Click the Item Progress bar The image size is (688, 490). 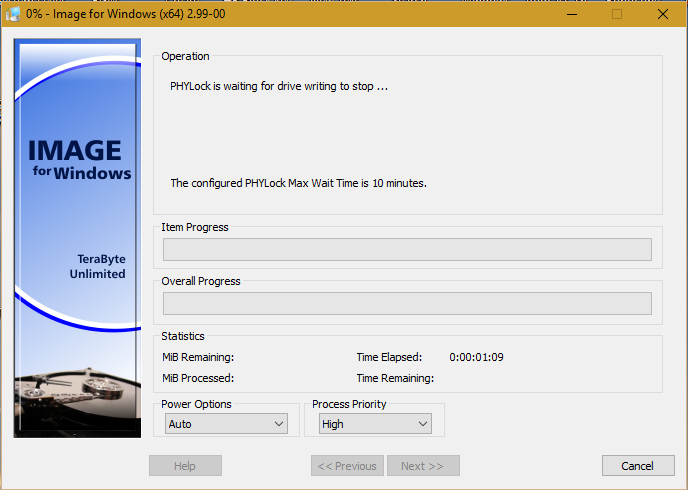407,249
